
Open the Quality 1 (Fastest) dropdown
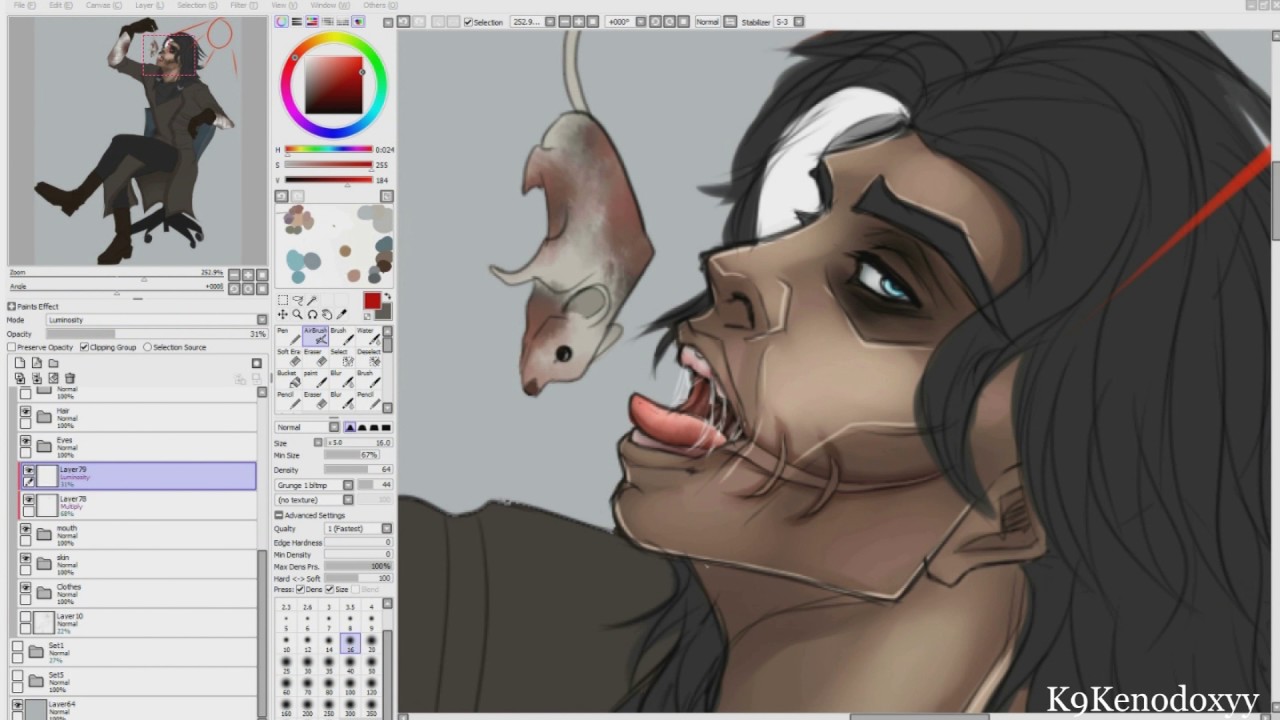pyautogui.click(x=358, y=529)
